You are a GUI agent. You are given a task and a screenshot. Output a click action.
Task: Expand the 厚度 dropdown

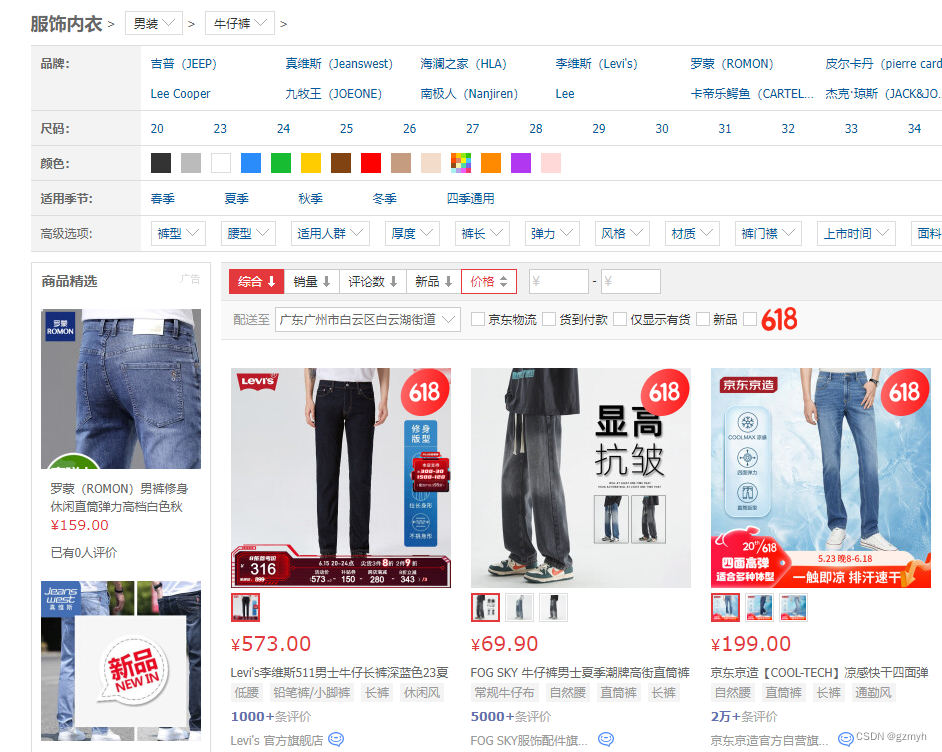point(412,234)
